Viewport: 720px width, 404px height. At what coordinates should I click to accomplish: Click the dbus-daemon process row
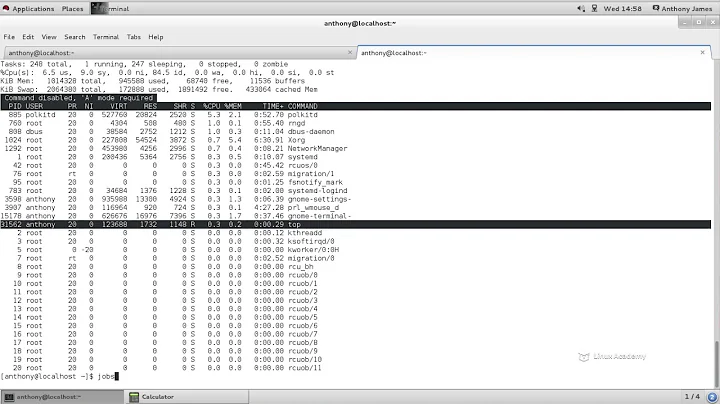355,131
